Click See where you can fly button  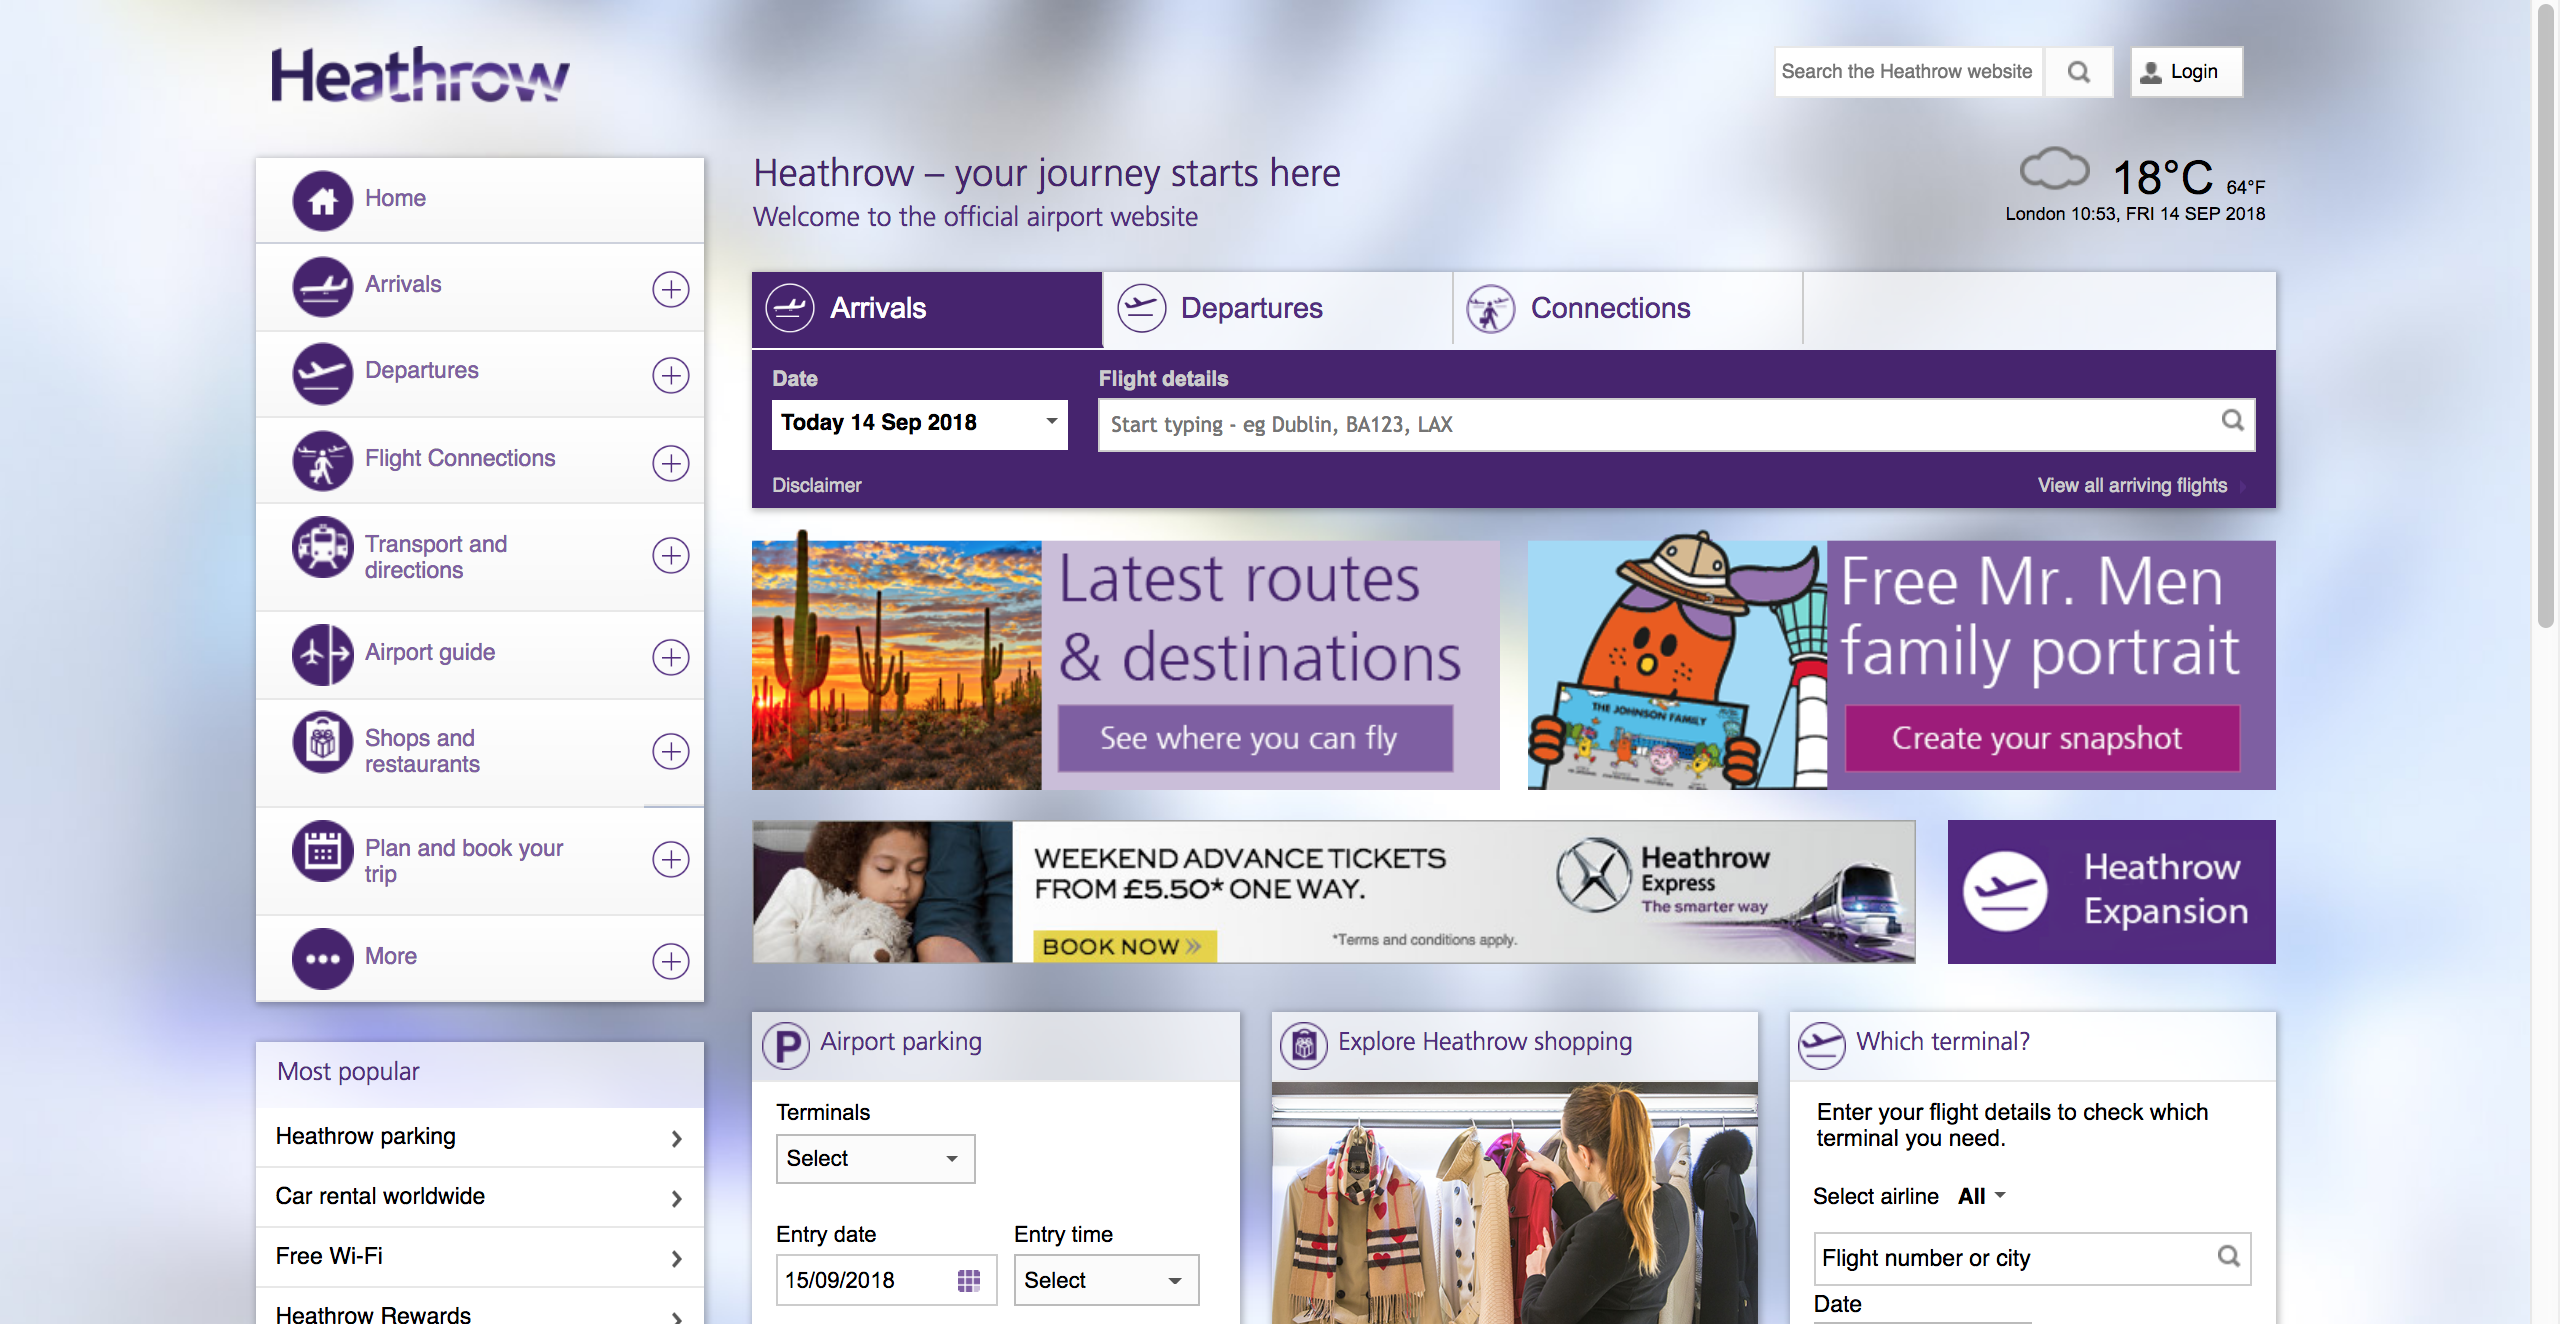(x=1255, y=738)
